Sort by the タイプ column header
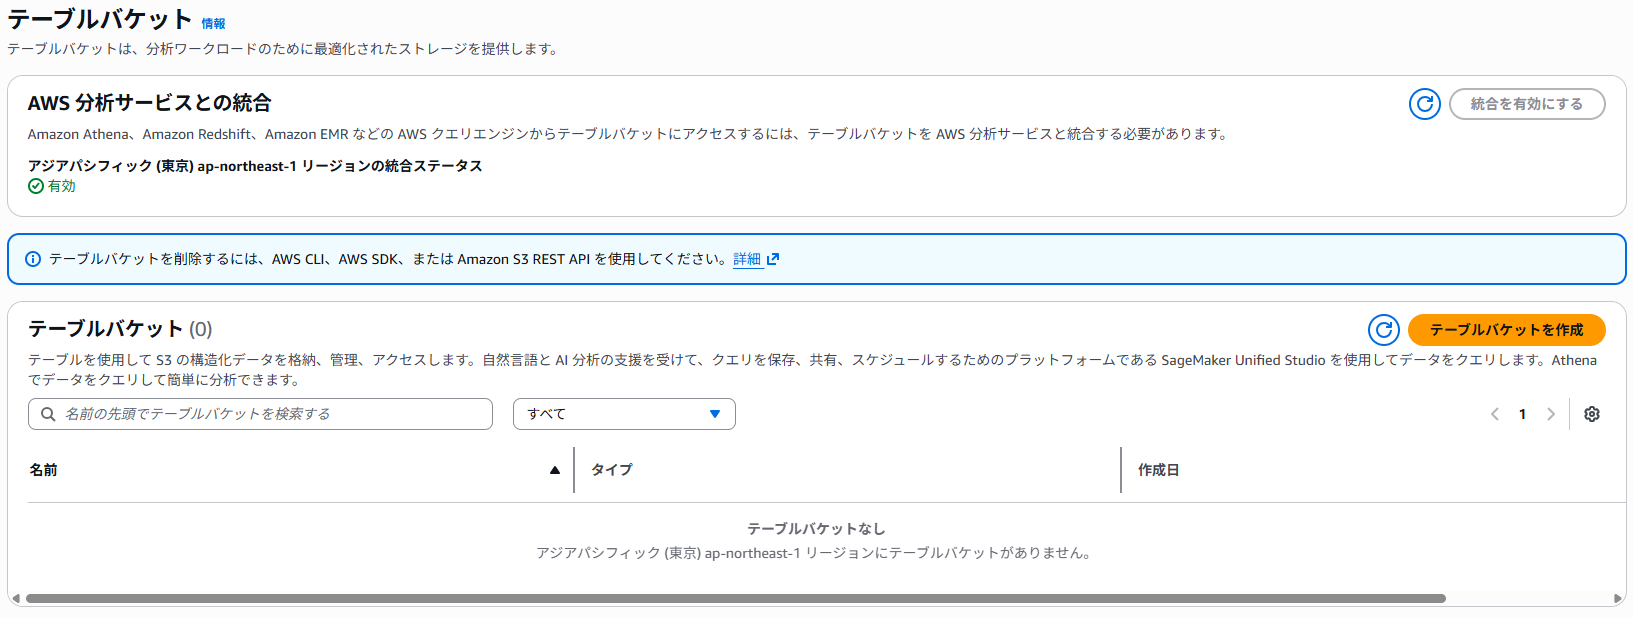 612,470
